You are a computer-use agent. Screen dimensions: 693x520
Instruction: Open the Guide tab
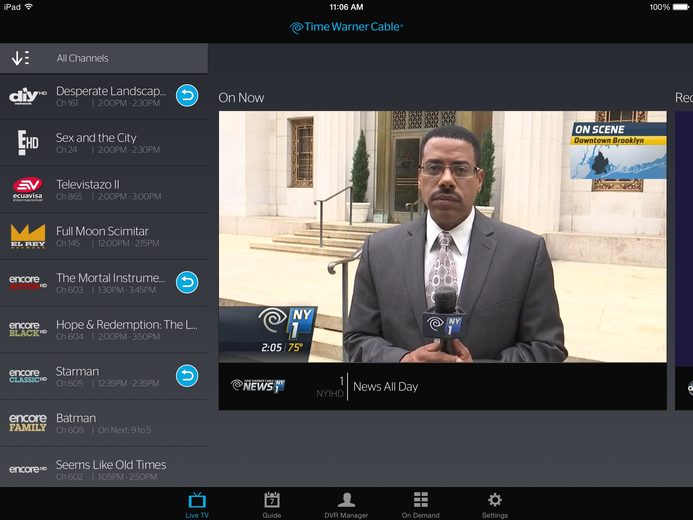(x=271, y=505)
